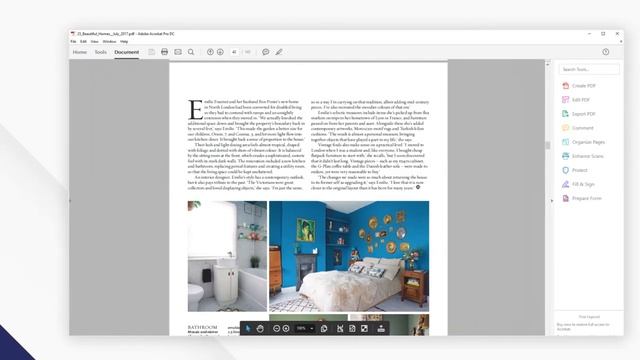Click the page display options icon in floating bar
The image size is (640, 360).
(324, 328)
